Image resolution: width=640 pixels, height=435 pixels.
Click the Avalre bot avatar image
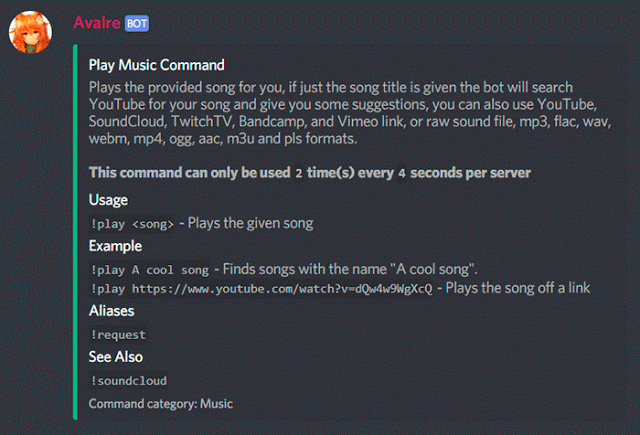click(x=30, y=32)
